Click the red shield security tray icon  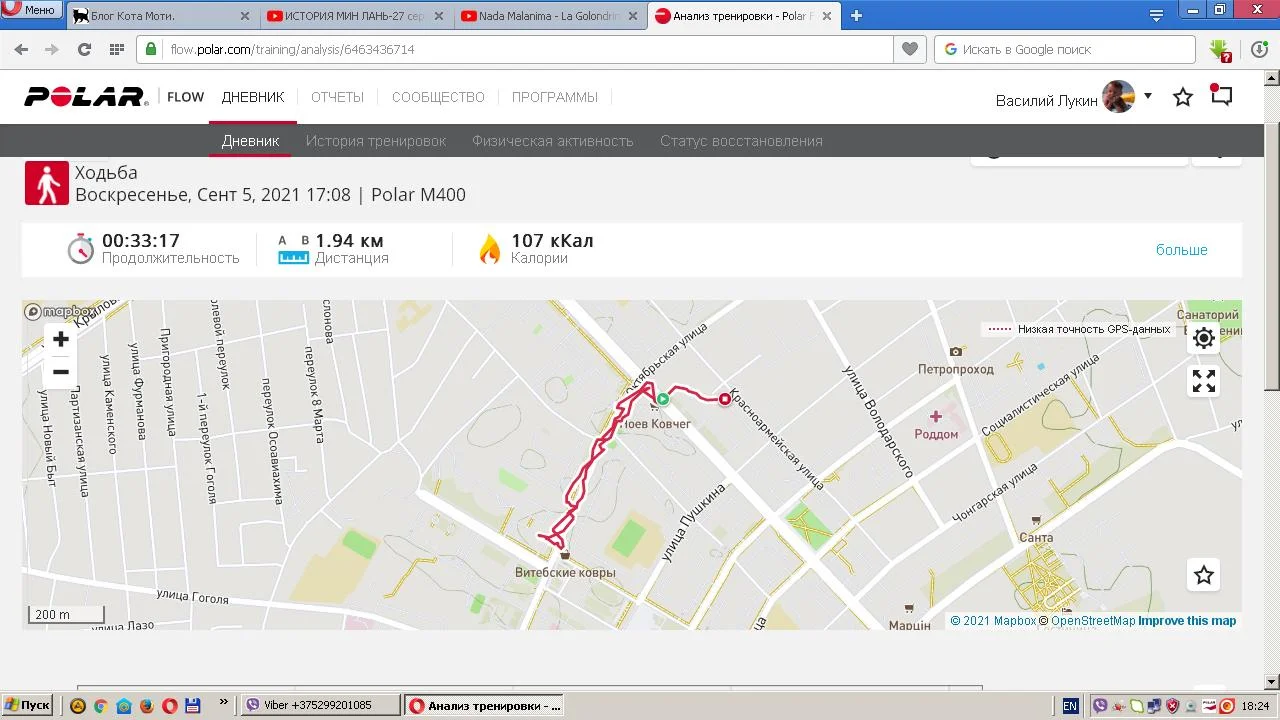pyautogui.click(x=1173, y=706)
